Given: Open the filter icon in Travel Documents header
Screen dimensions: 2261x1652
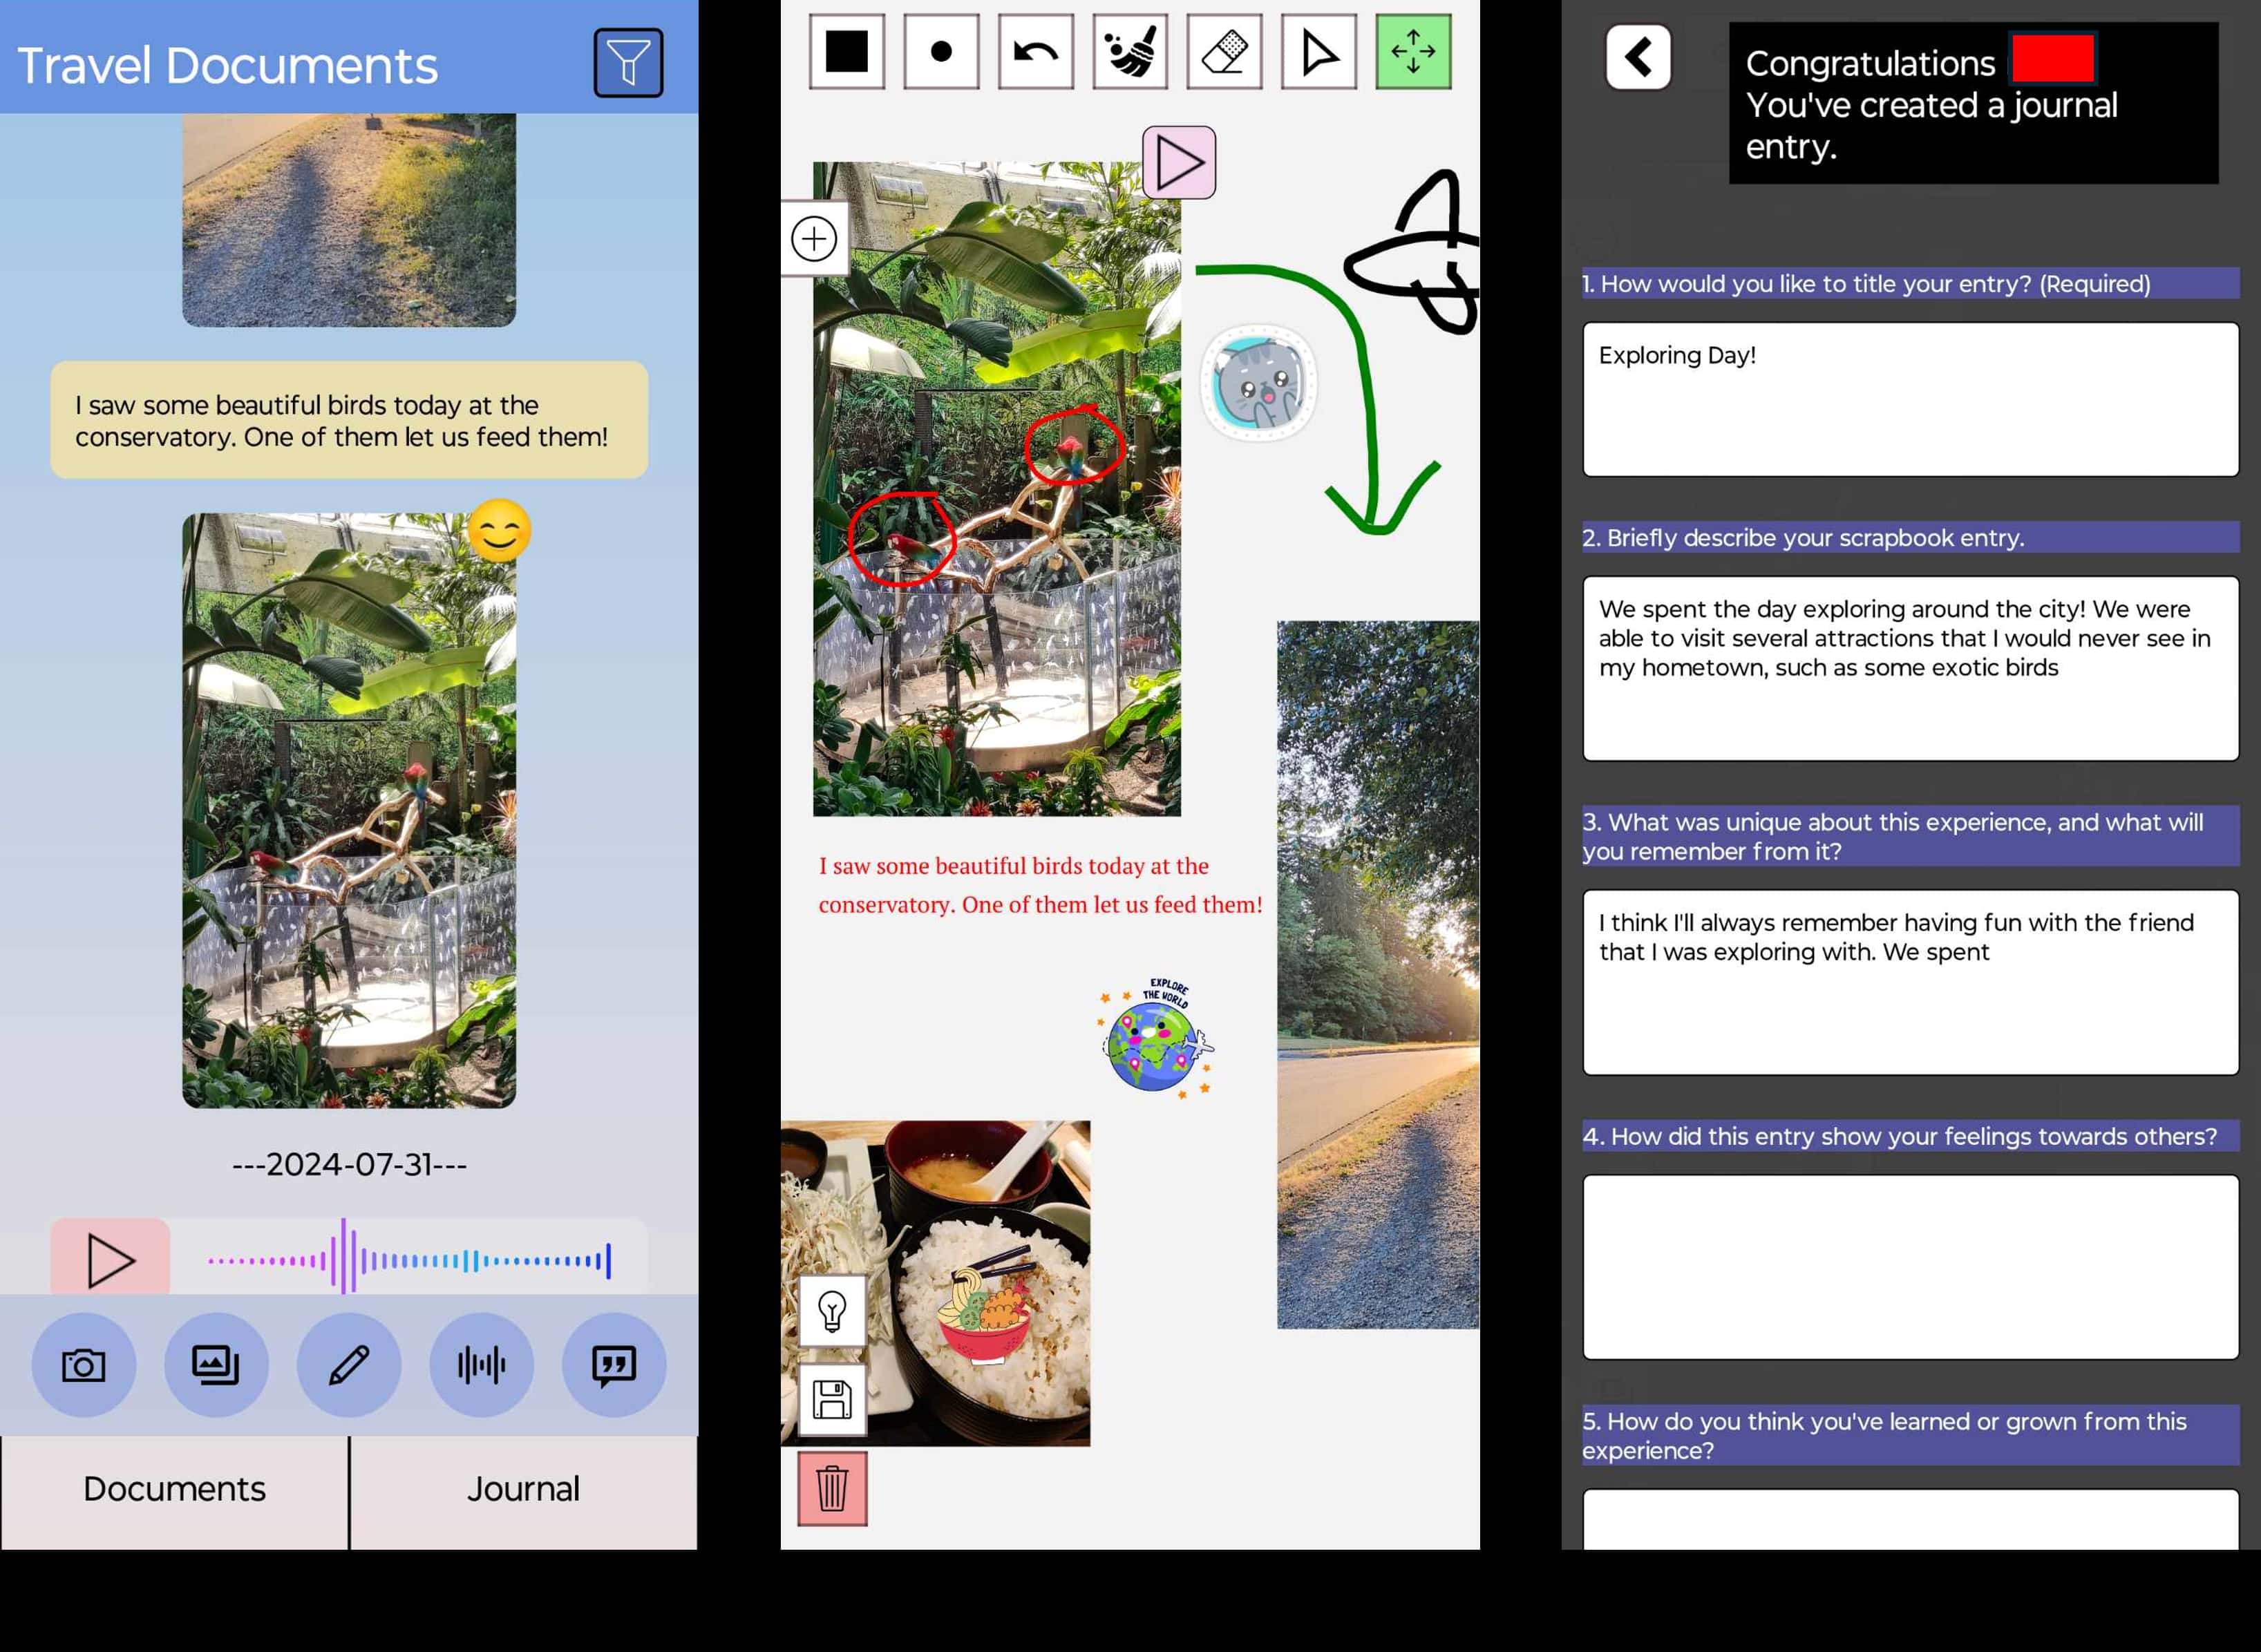Looking at the screenshot, I should 628,63.
